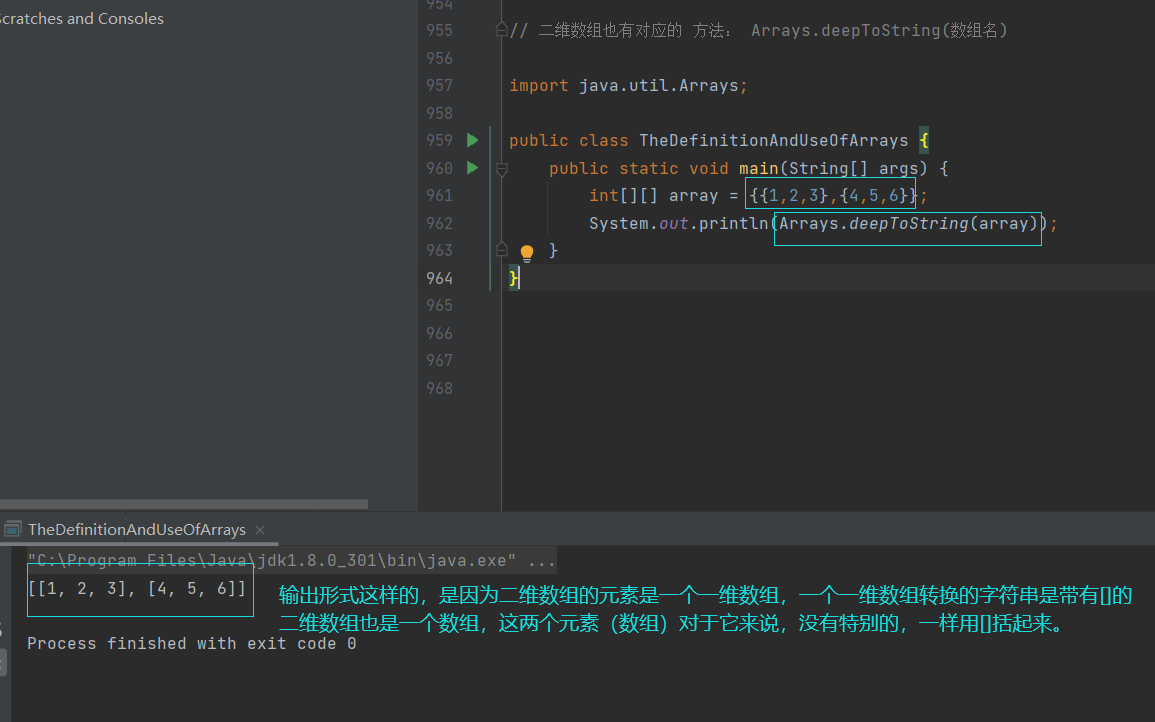Collapse the main method code block
The image size is (1155, 722).
click(502, 169)
